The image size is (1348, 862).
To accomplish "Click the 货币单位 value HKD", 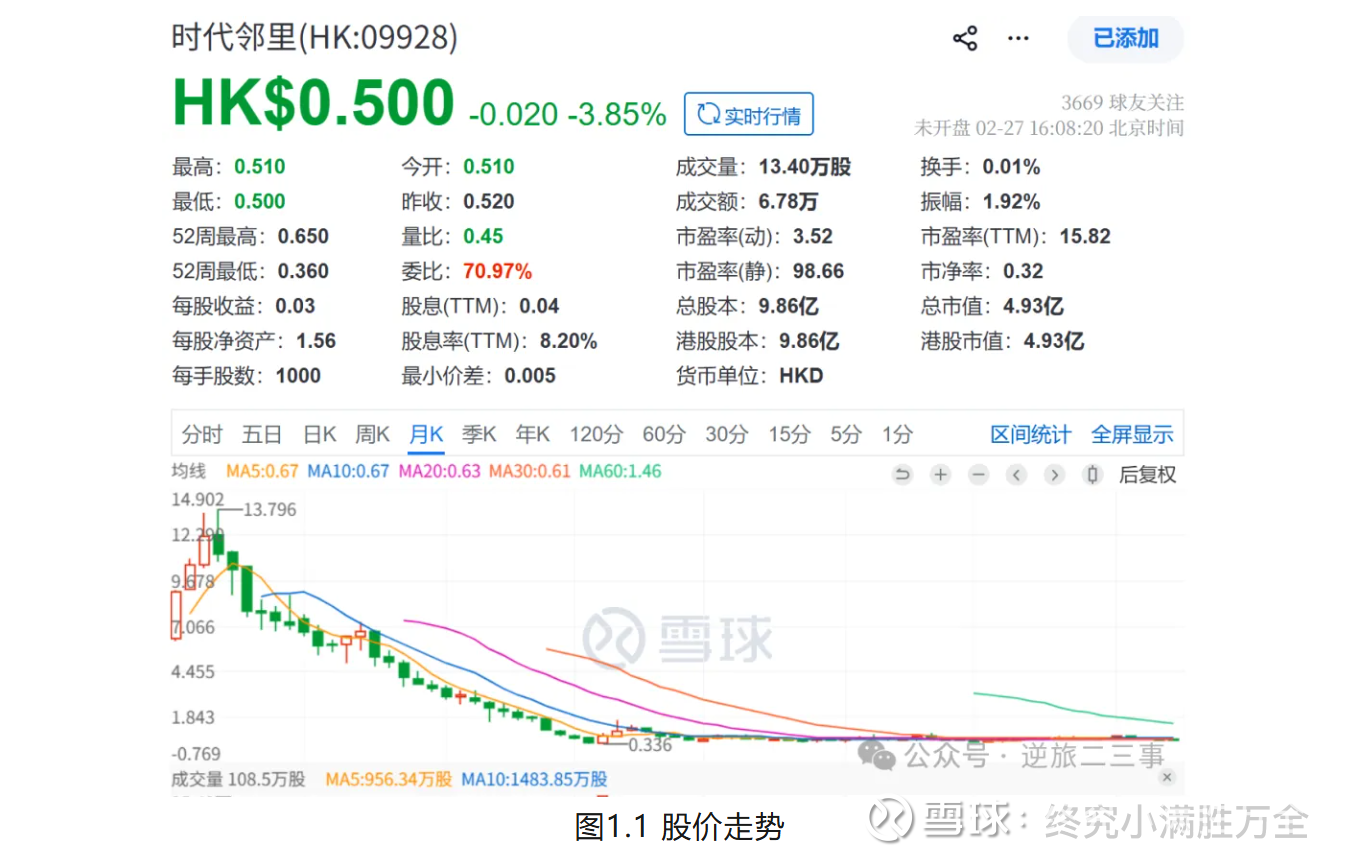I will click(x=801, y=376).
